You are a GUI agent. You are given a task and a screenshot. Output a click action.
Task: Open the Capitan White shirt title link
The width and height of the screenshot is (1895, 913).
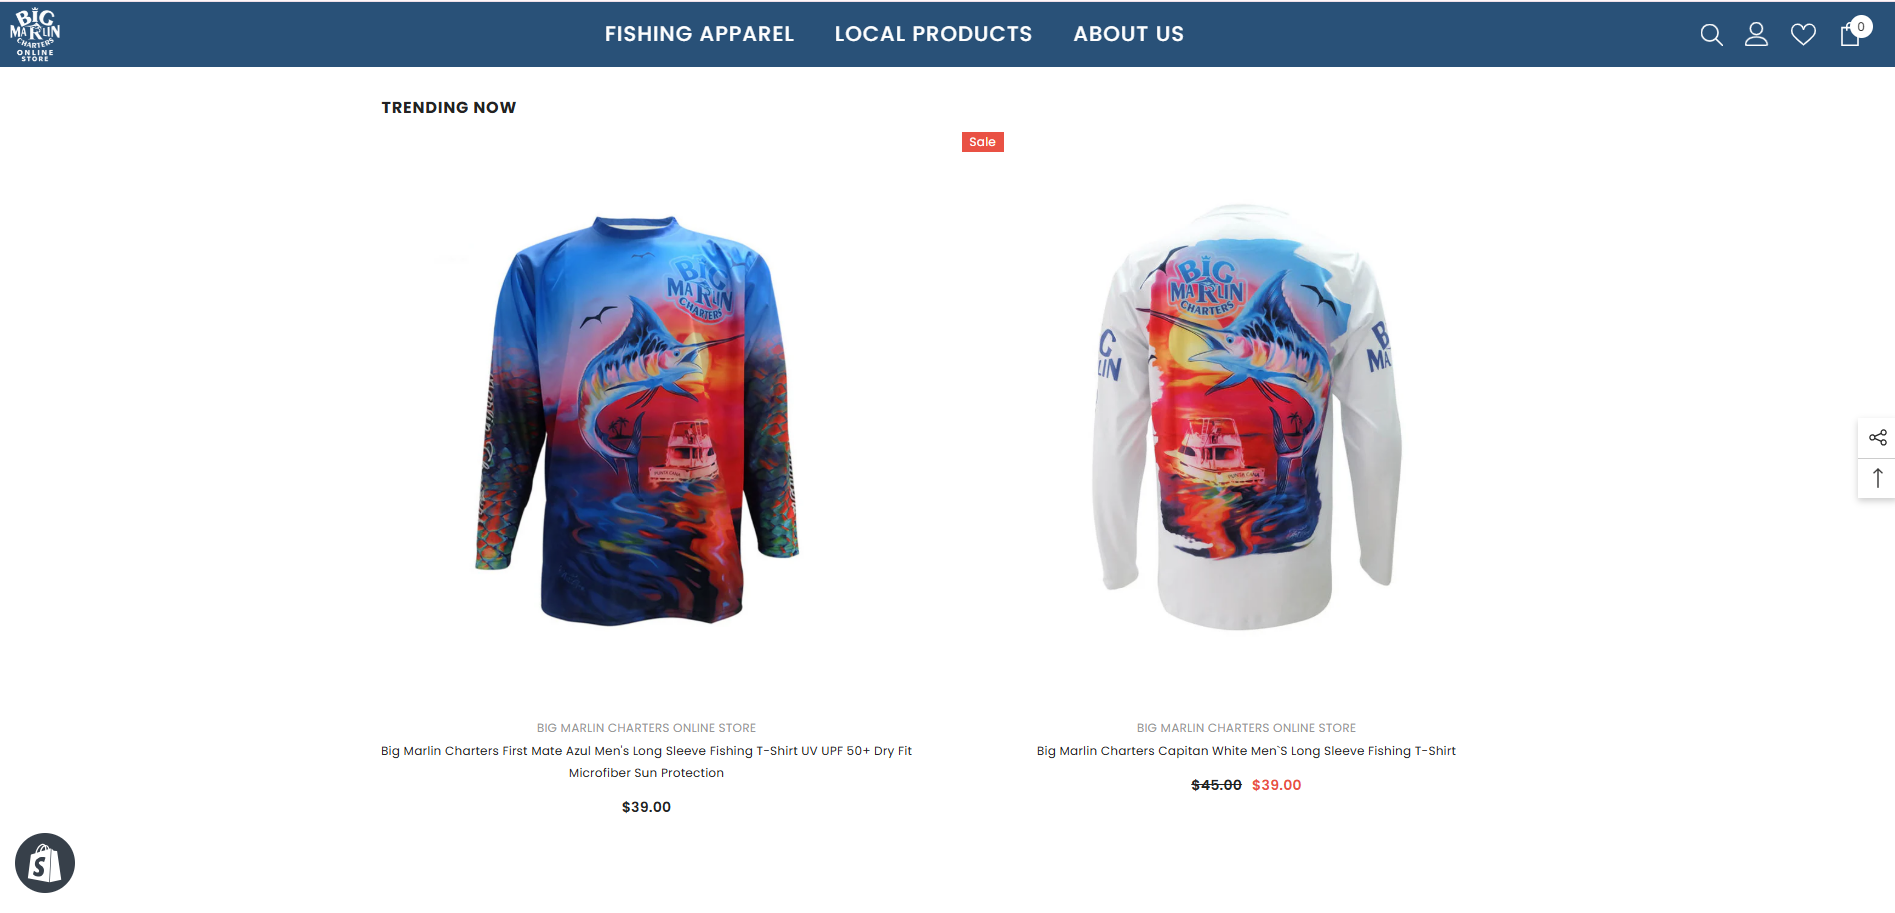(x=1246, y=751)
